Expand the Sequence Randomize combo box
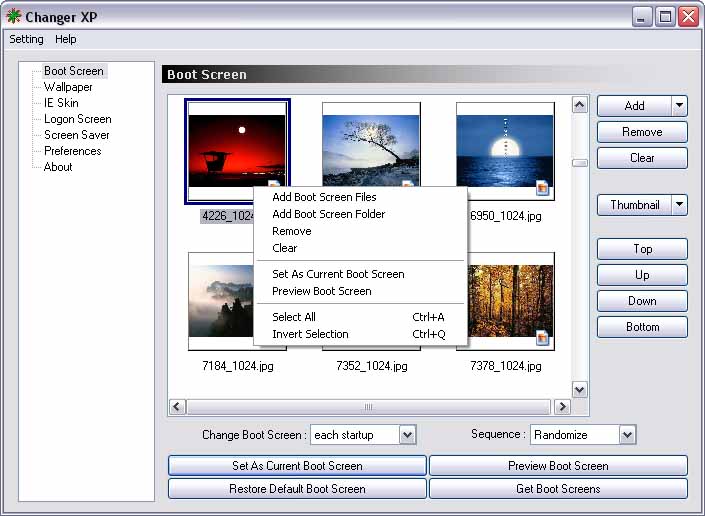The width and height of the screenshot is (705, 516). [627, 435]
